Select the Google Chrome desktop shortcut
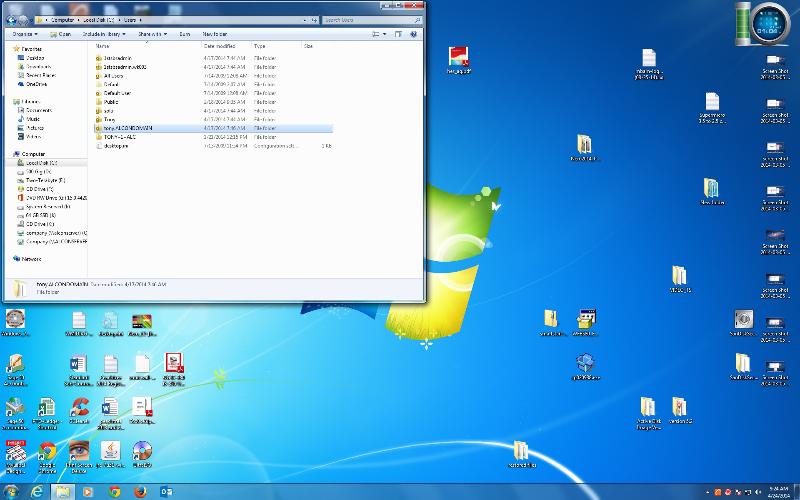 pyautogui.click(x=47, y=457)
